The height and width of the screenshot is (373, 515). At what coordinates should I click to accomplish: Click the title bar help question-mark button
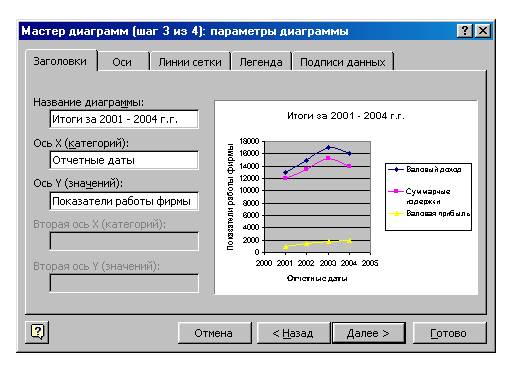pos(465,31)
